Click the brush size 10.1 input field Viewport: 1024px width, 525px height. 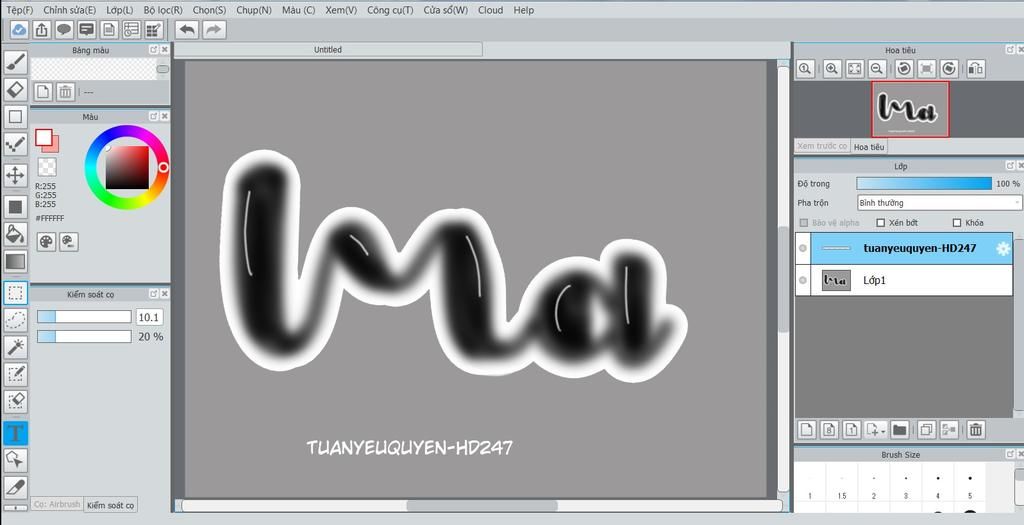coord(150,317)
